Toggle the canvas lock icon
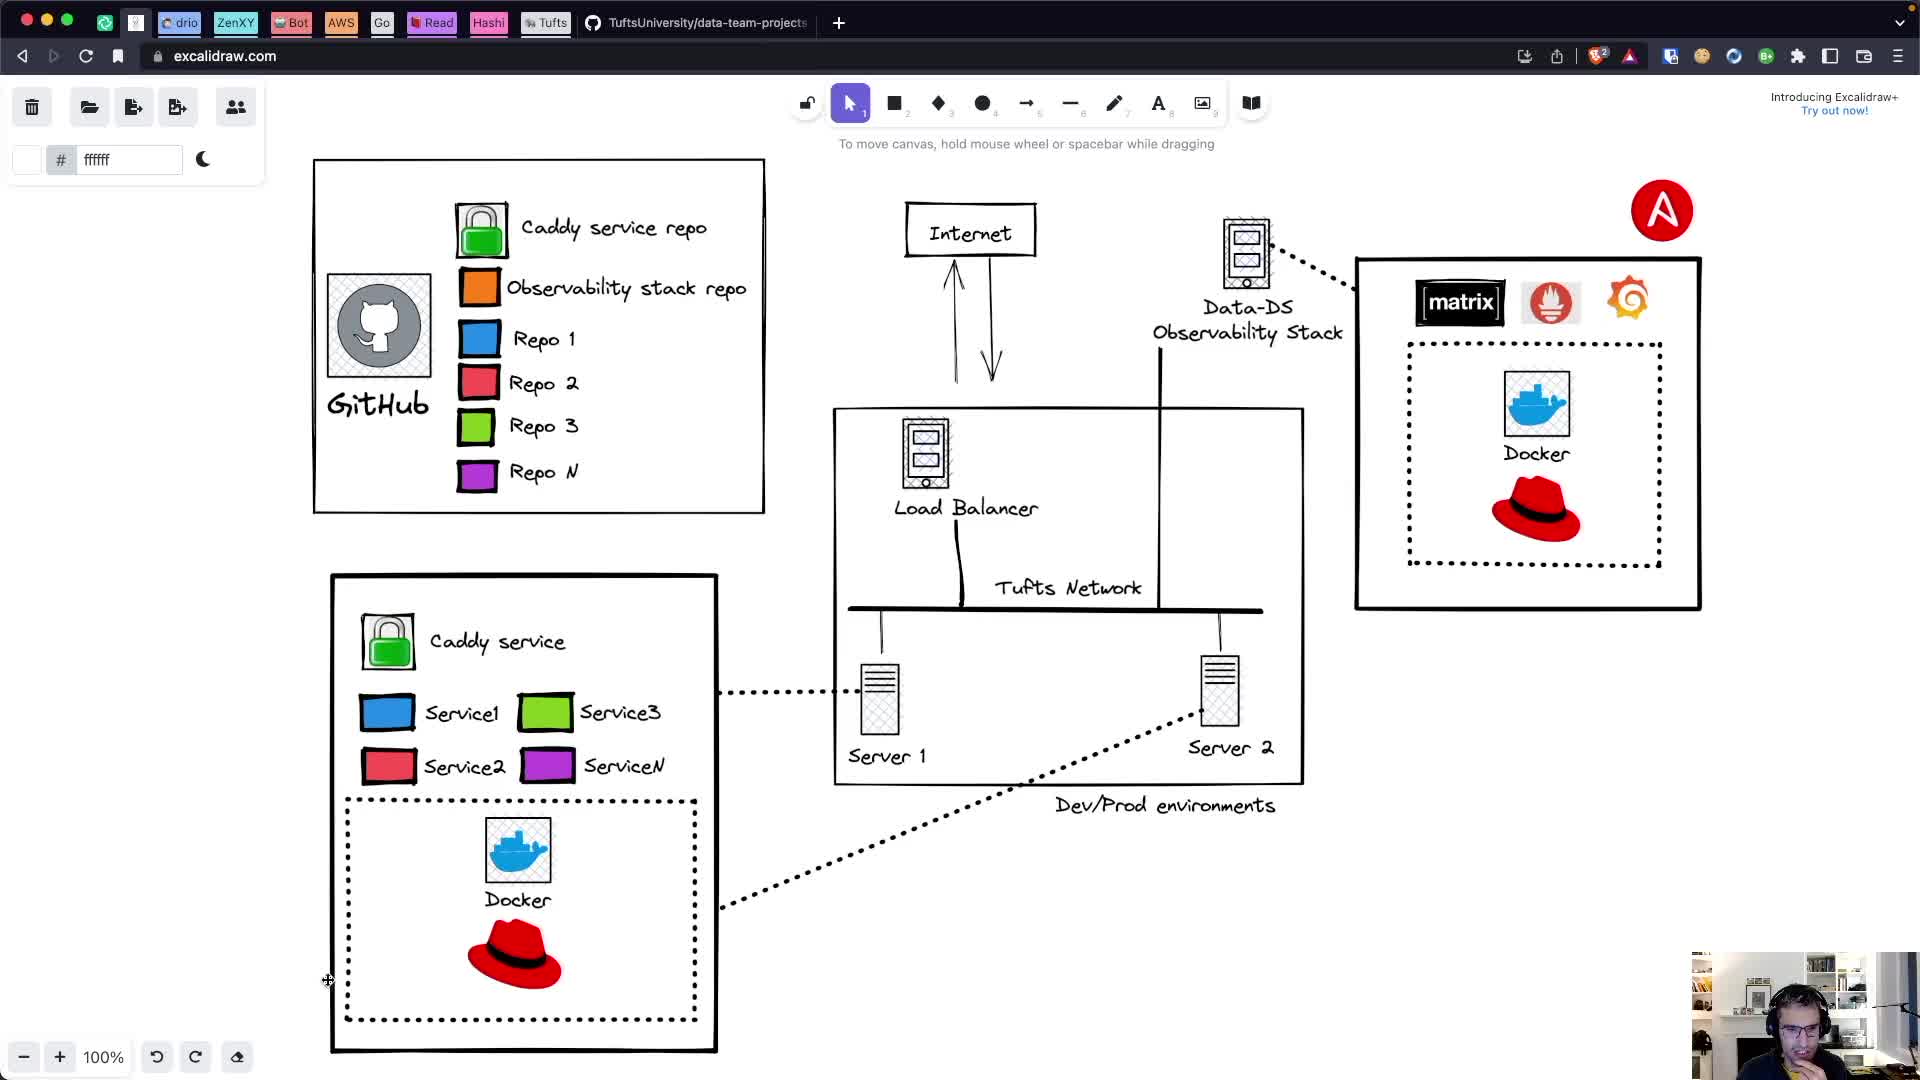The width and height of the screenshot is (1920, 1080). pyautogui.click(x=807, y=103)
